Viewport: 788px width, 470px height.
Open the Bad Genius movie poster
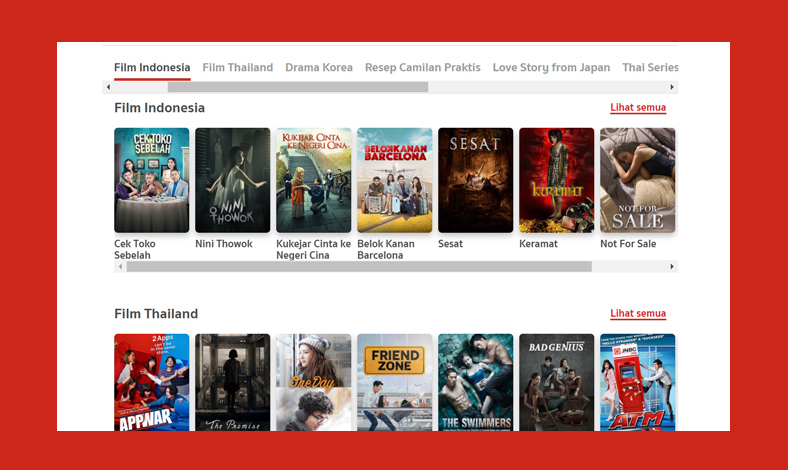556,382
